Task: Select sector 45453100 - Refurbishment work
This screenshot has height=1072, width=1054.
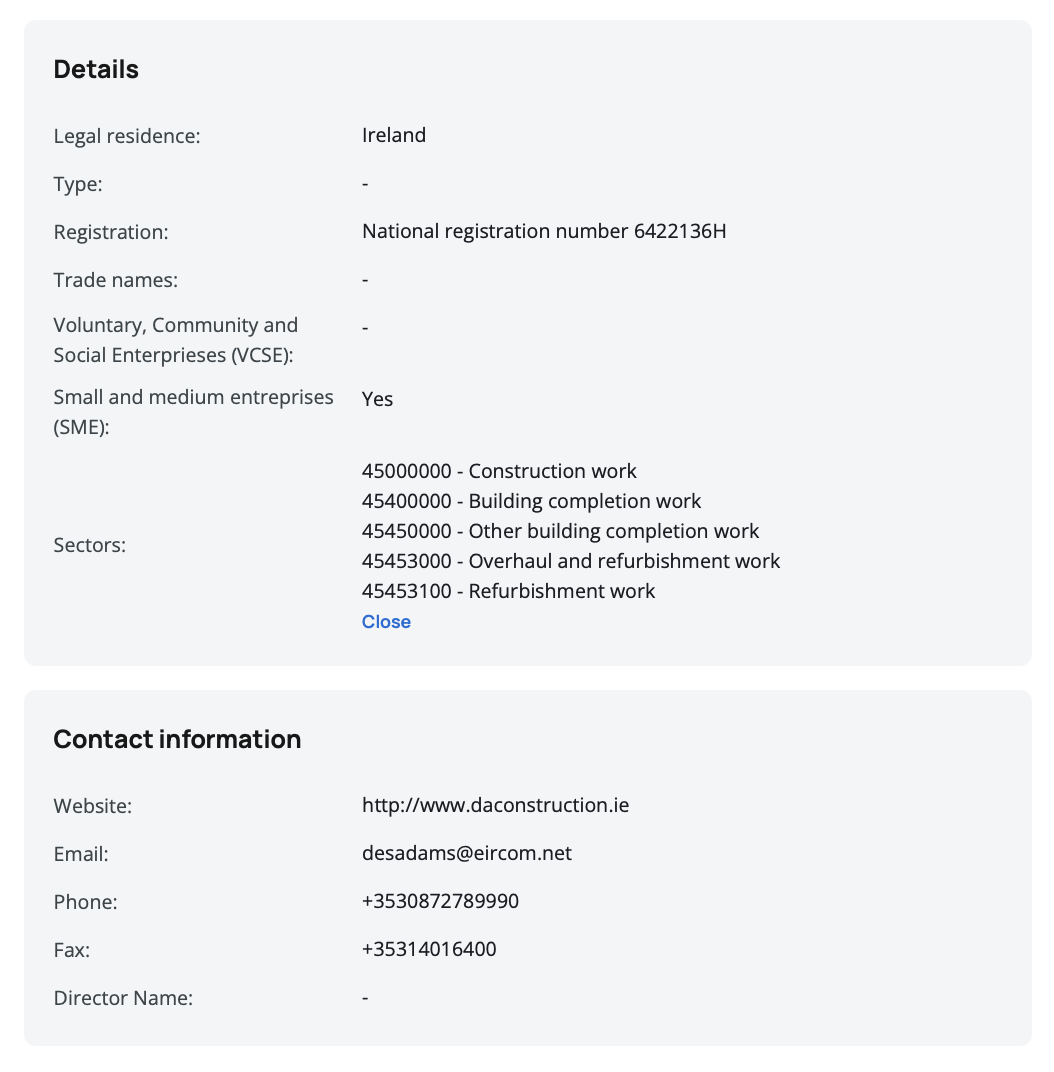Action: 508,591
